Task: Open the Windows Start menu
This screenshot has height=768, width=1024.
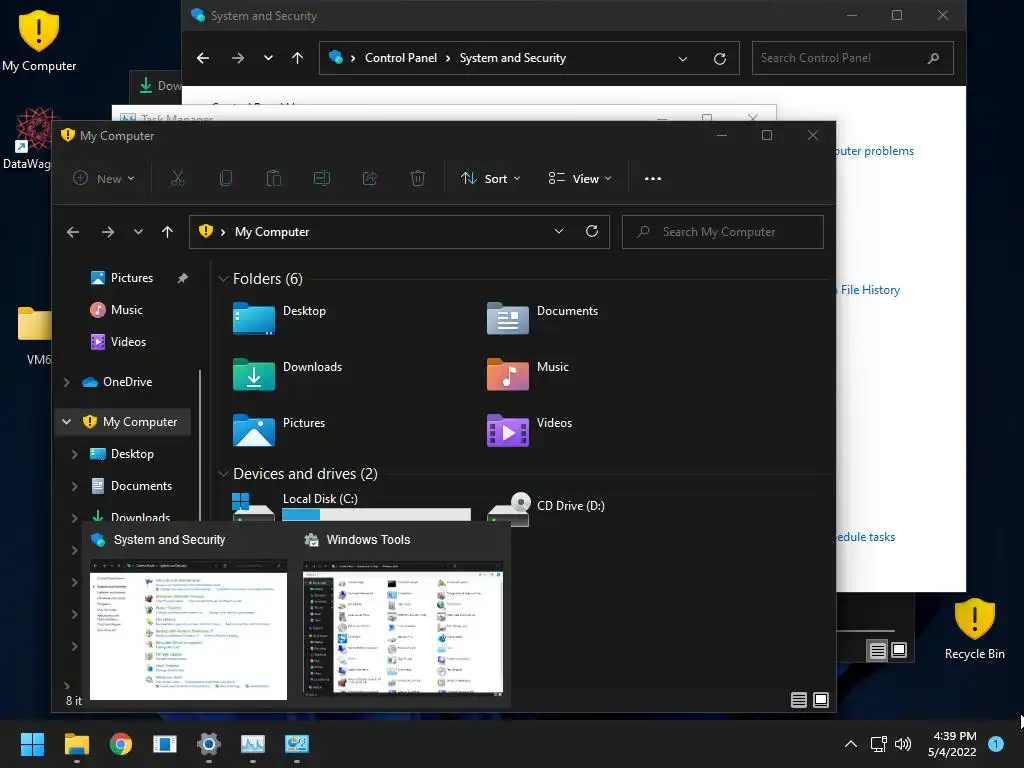Action: click(32, 744)
